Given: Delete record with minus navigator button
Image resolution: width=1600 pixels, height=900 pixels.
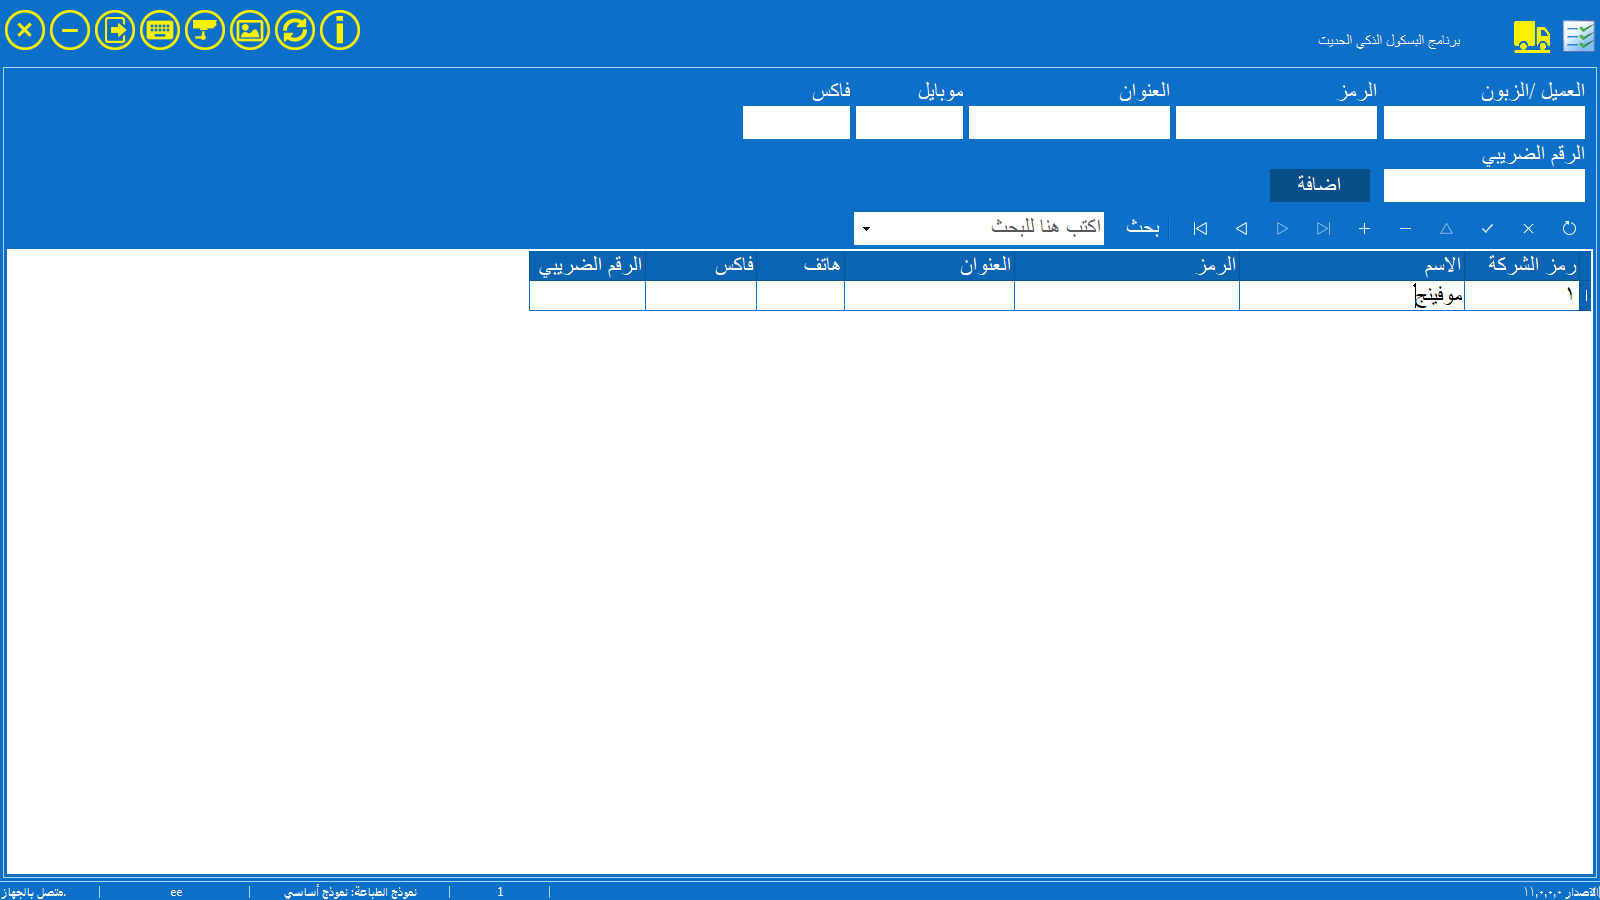Looking at the screenshot, I should pyautogui.click(x=1405, y=229).
